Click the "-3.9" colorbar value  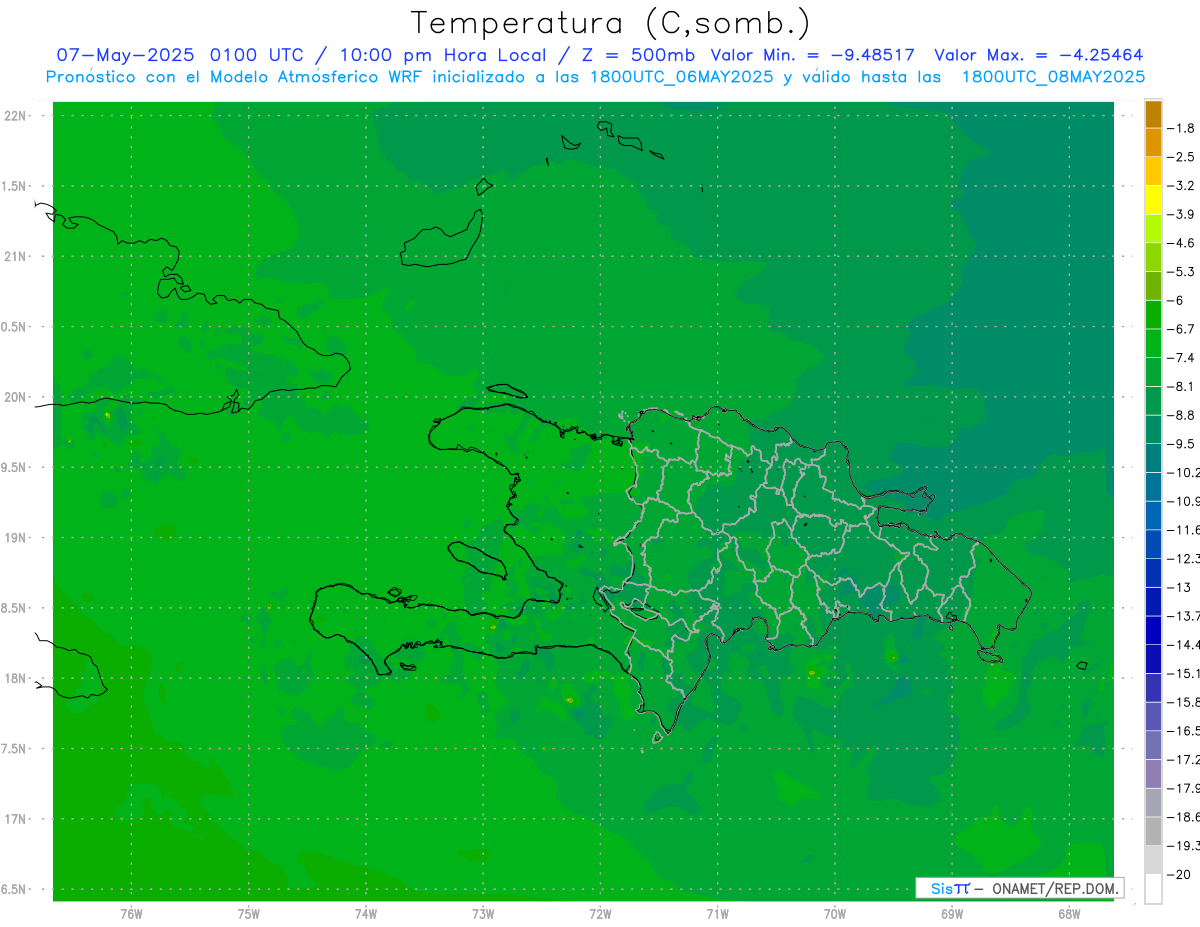pyautogui.click(x=1181, y=214)
